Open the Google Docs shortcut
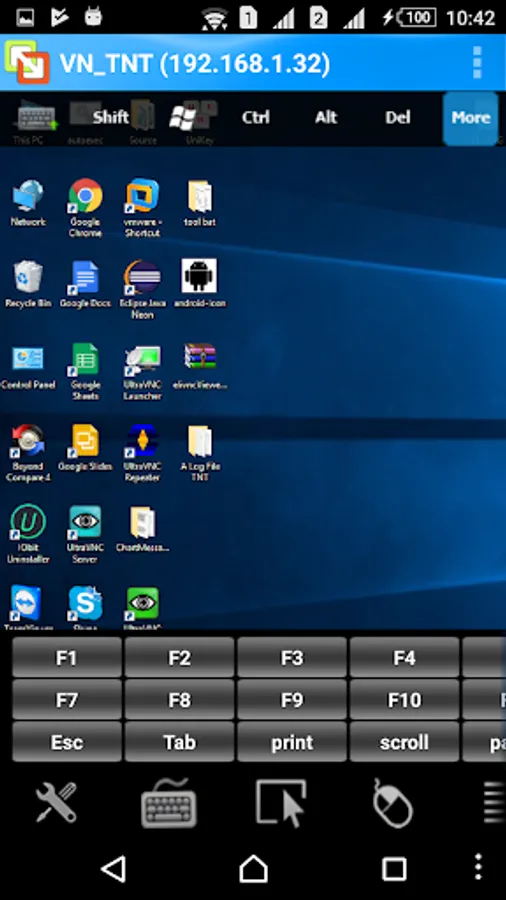This screenshot has height=900, width=506. pyautogui.click(x=85, y=284)
